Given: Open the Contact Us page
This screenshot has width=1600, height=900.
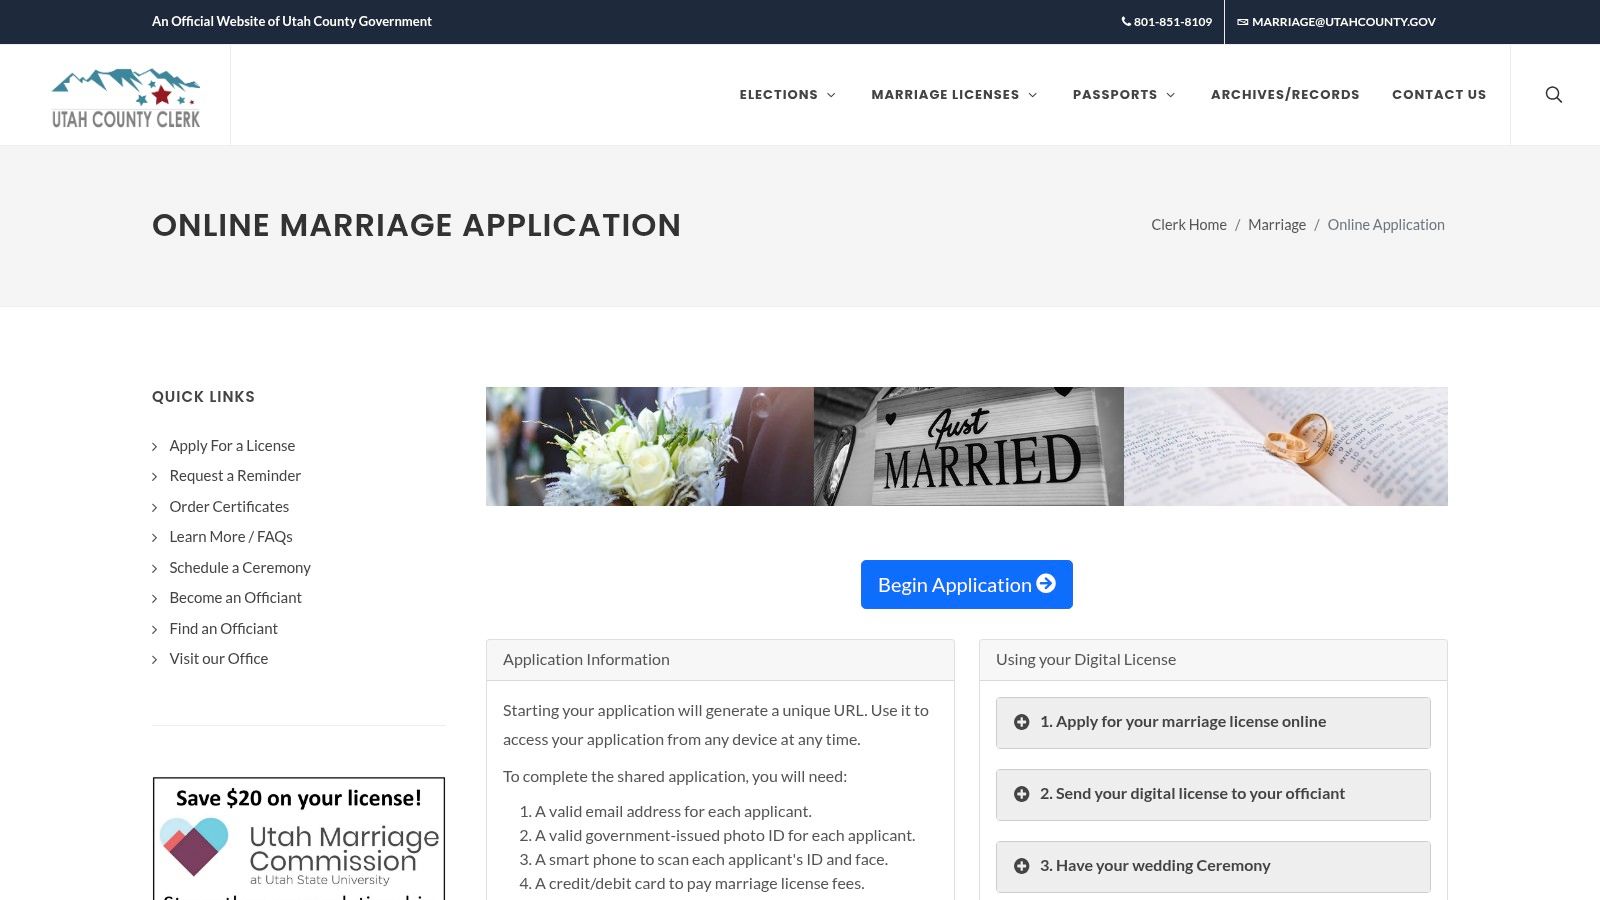Looking at the screenshot, I should click(1439, 95).
